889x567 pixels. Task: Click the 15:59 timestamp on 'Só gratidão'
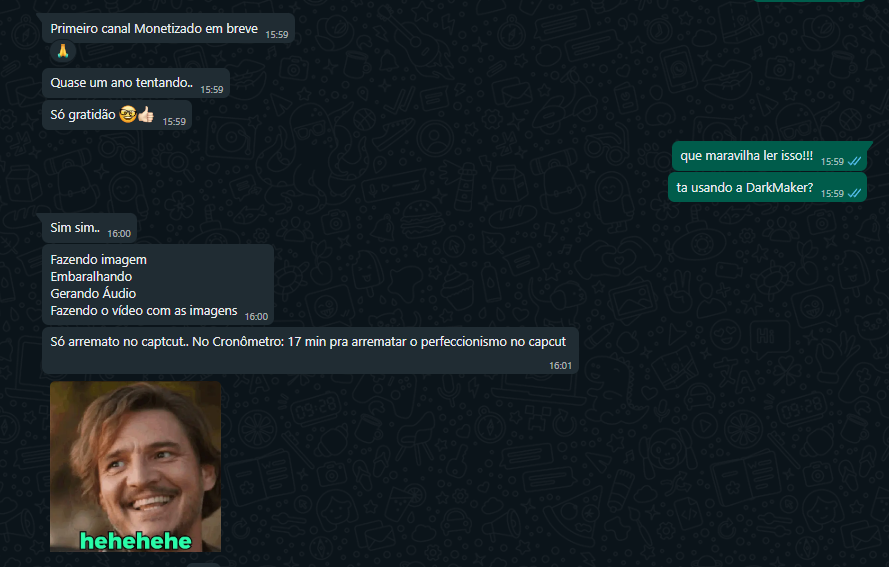click(x=174, y=121)
